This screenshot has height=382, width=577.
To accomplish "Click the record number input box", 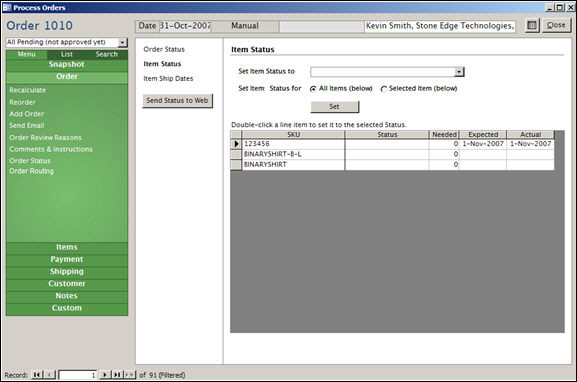I will coord(78,375).
